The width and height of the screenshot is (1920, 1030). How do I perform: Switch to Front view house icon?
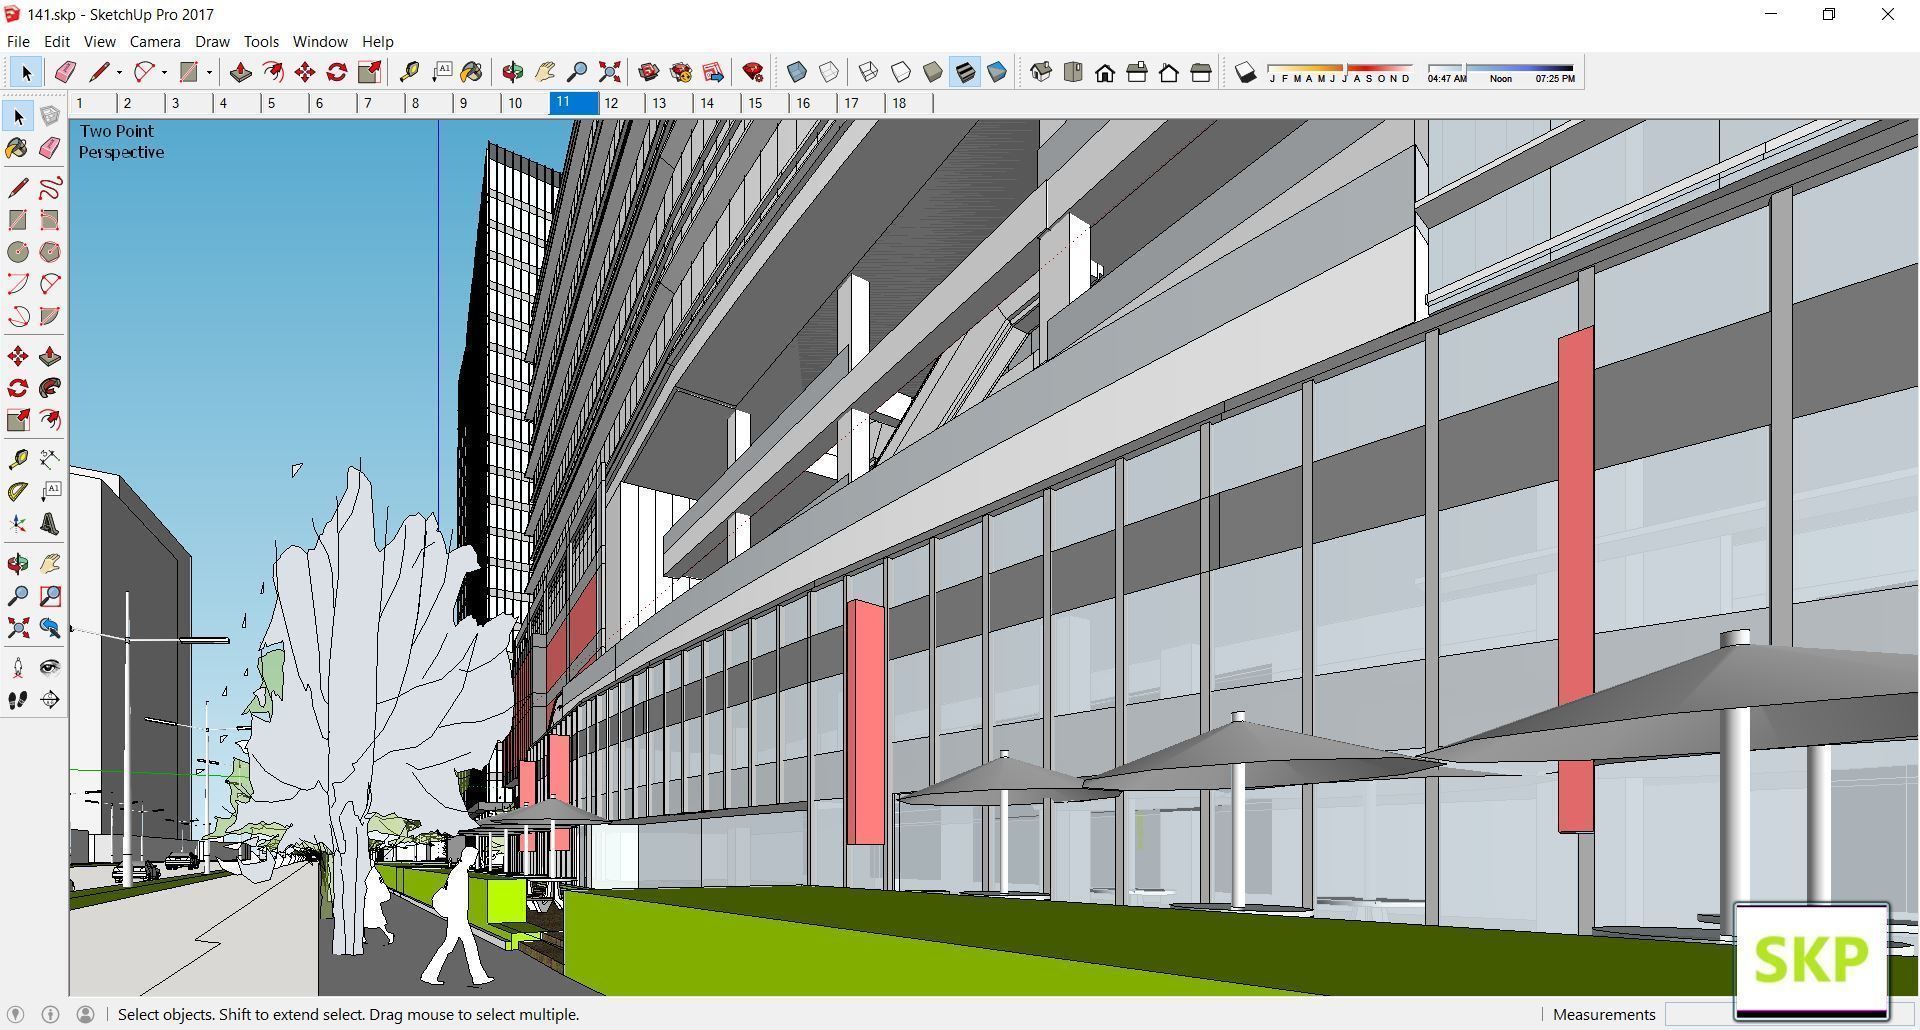pyautogui.click(x=1105, y=72)
